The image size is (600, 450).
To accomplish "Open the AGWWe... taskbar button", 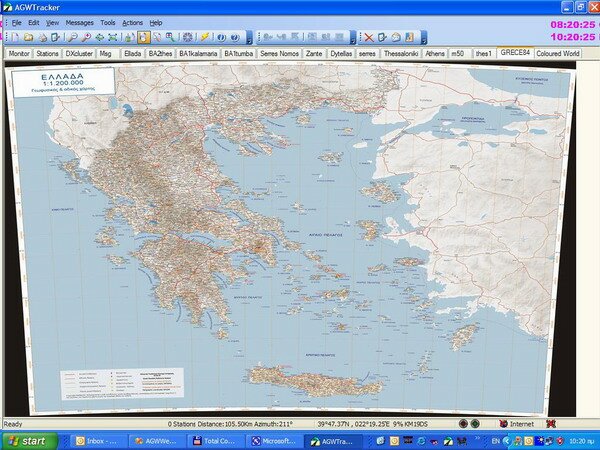I will pos(157,441).
